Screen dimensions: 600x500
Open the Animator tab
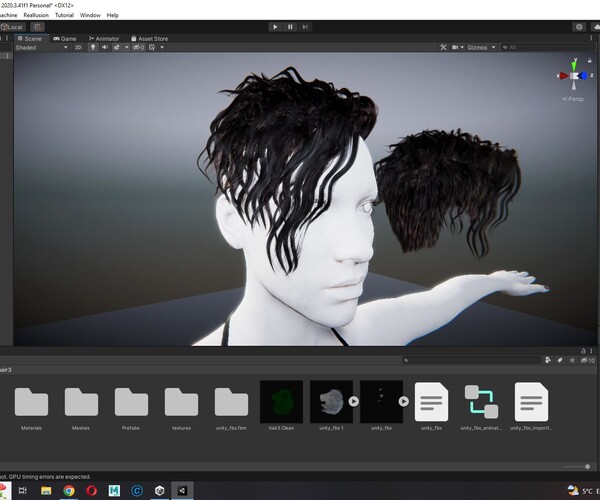pyautogui.click(x=104, y=39)
